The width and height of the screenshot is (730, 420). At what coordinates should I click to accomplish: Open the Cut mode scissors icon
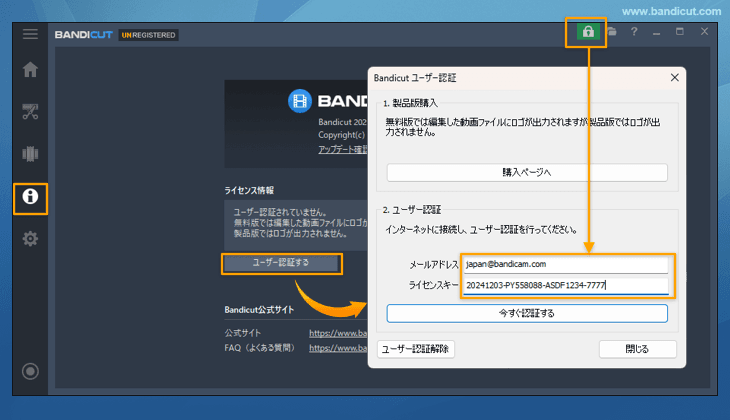point(30,112)
